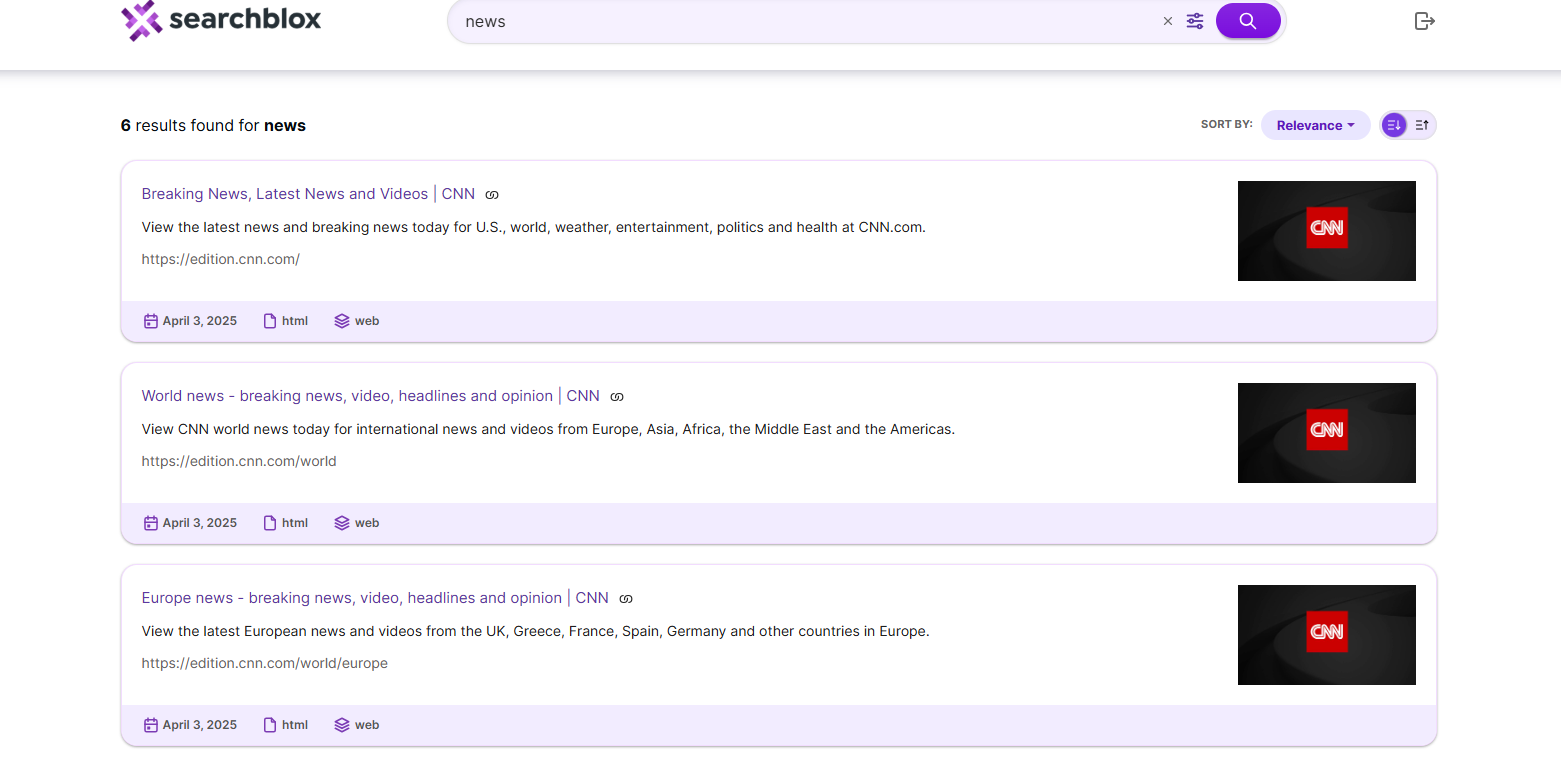Screen dimensions: 1561x759
Task: Click the layers icon in the Europe news result
Action: click(342, 725)
